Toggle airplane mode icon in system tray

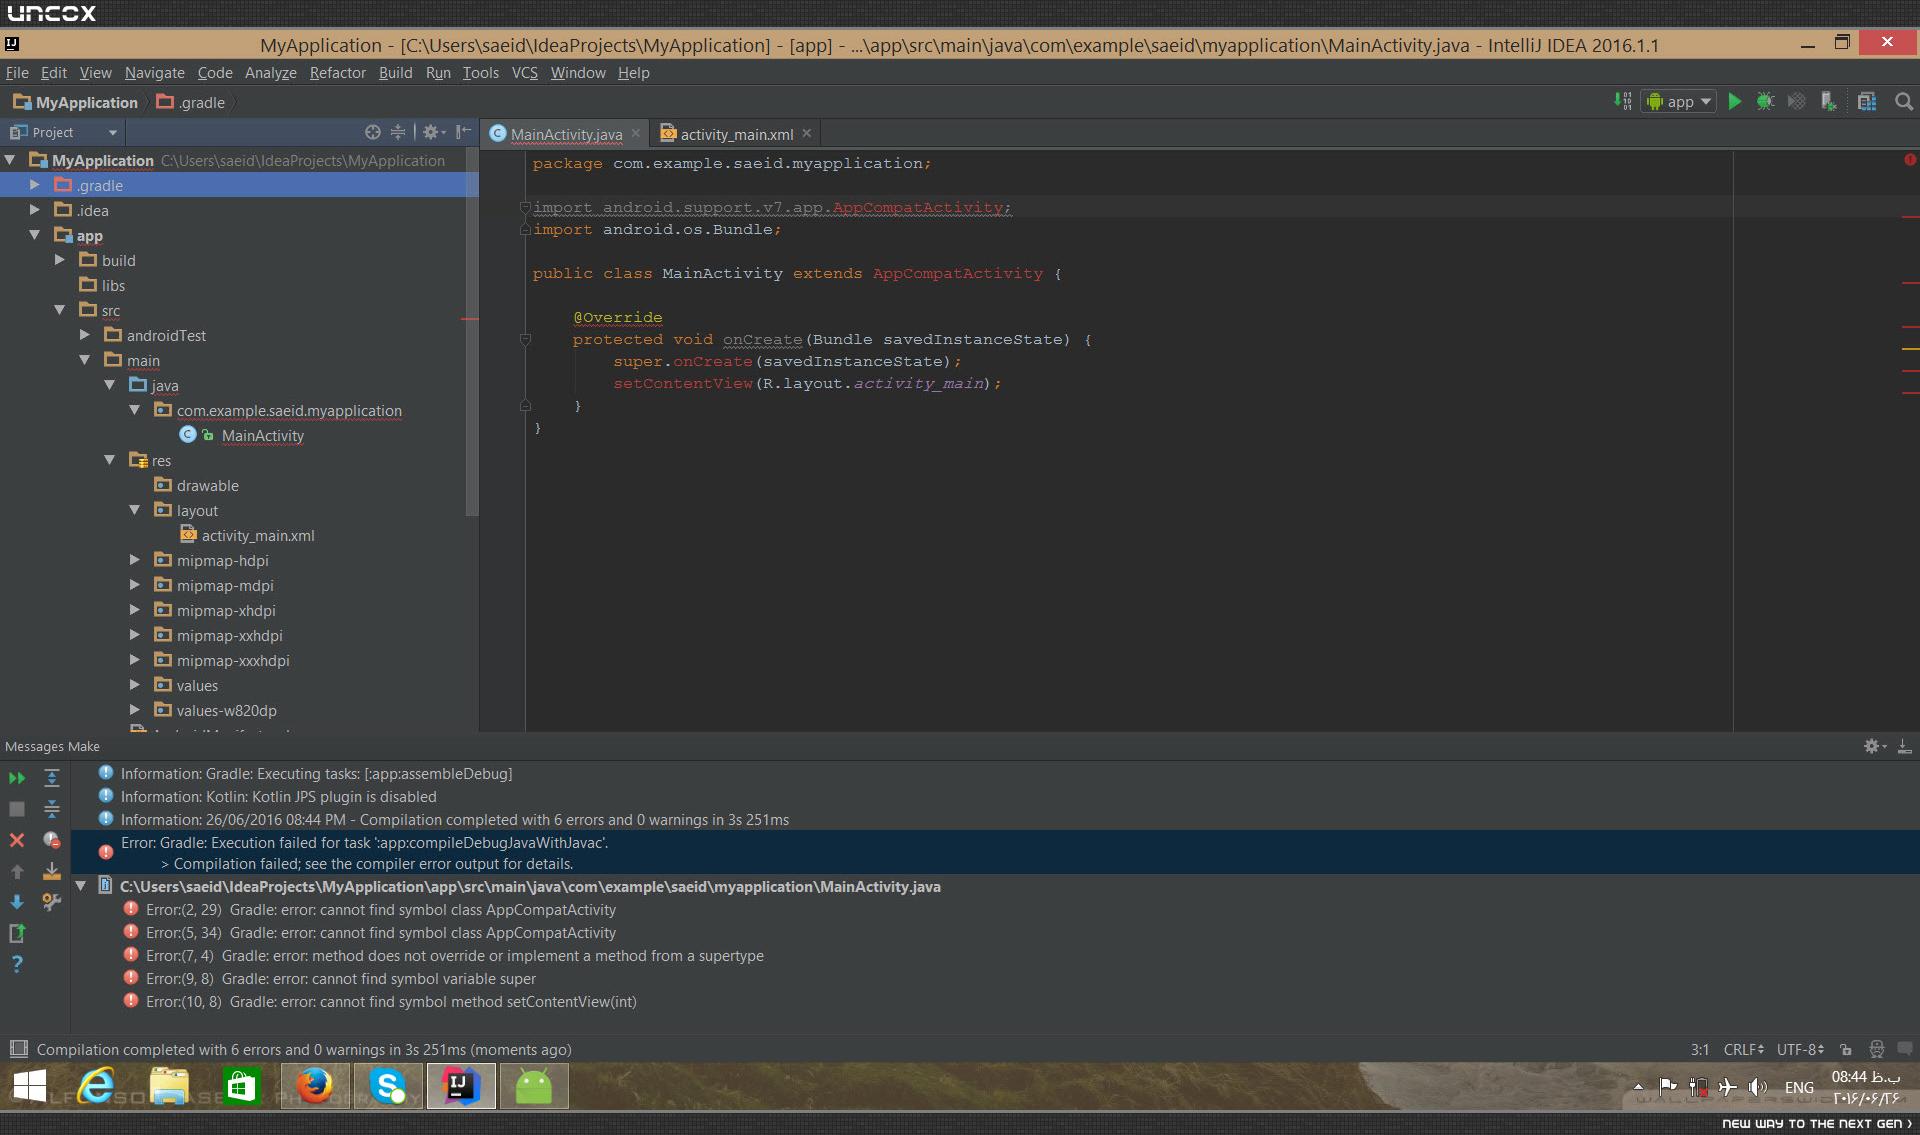click(x=1728, y=1087)
